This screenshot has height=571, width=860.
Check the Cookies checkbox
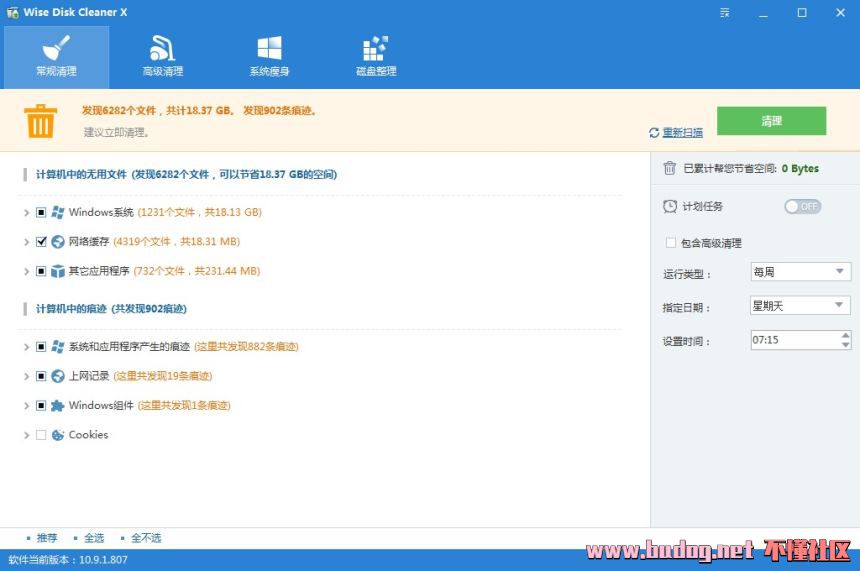pyautogui.click(x=41, y=435)
